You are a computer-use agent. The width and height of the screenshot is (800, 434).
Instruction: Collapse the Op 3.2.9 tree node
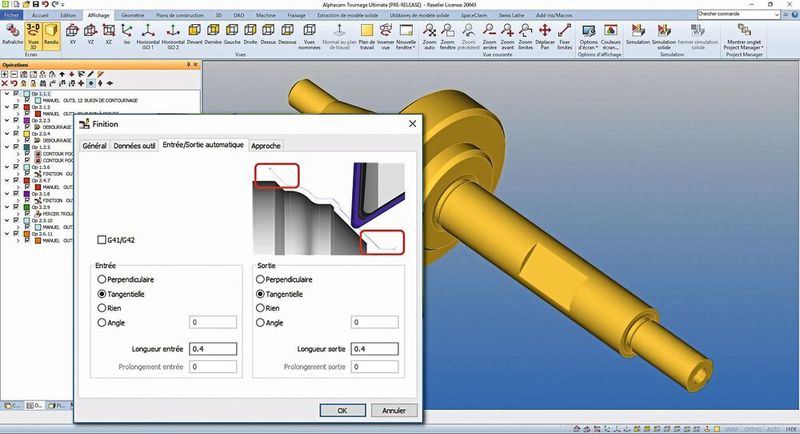(x=7, y=207)
